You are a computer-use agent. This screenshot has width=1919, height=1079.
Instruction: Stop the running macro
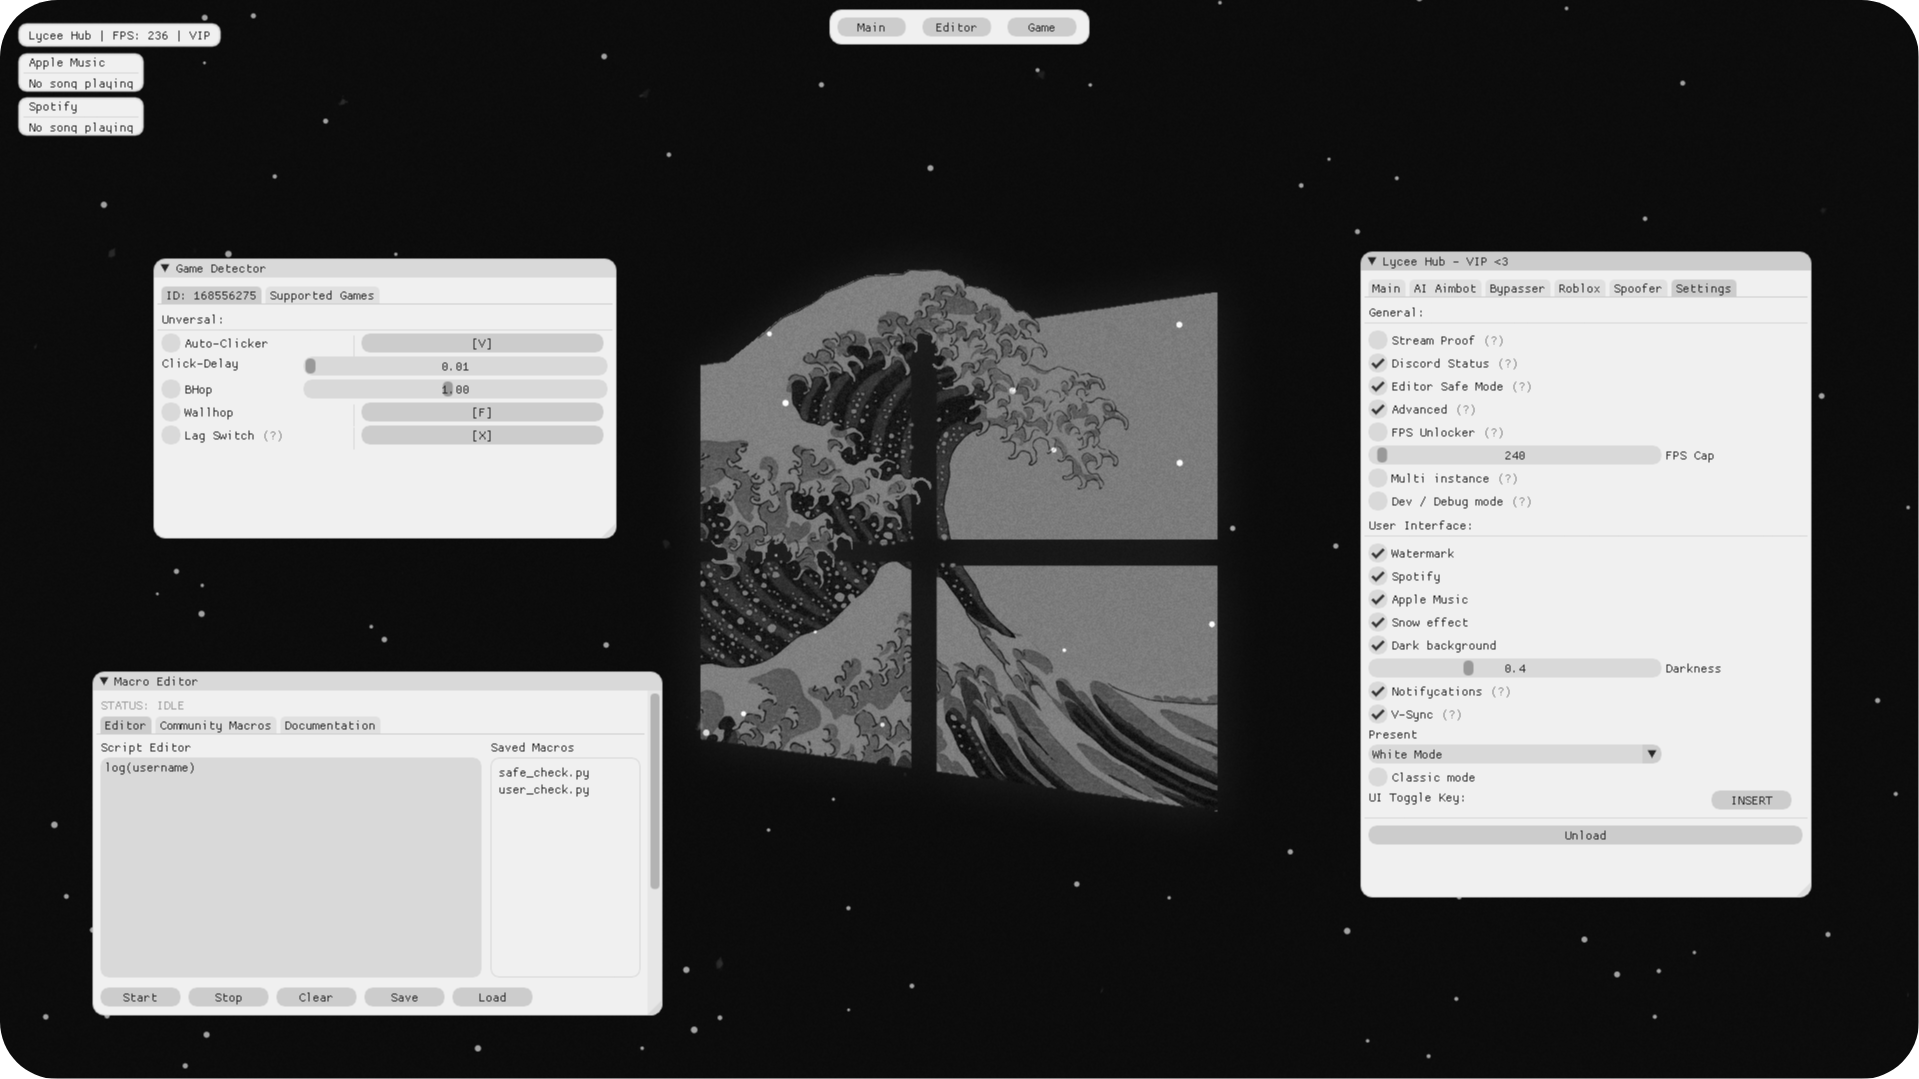pyautogui.click(x=228, y=997)
